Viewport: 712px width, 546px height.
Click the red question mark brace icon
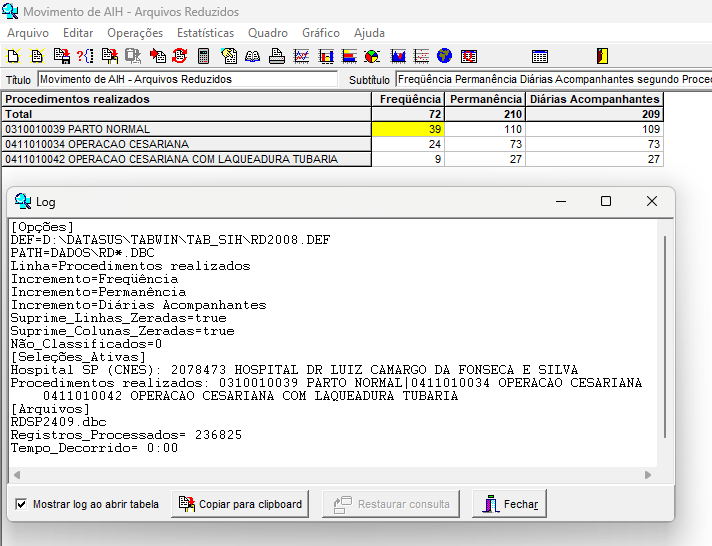pyautogui.click(x=85, y=56)
